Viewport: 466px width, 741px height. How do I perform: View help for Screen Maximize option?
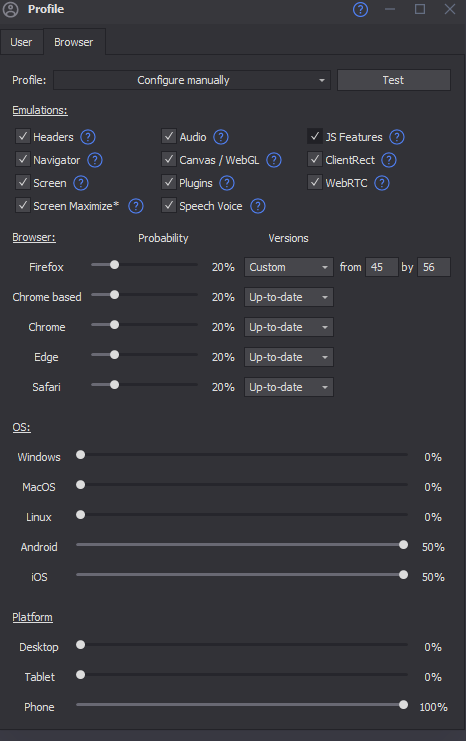(136, 206)
